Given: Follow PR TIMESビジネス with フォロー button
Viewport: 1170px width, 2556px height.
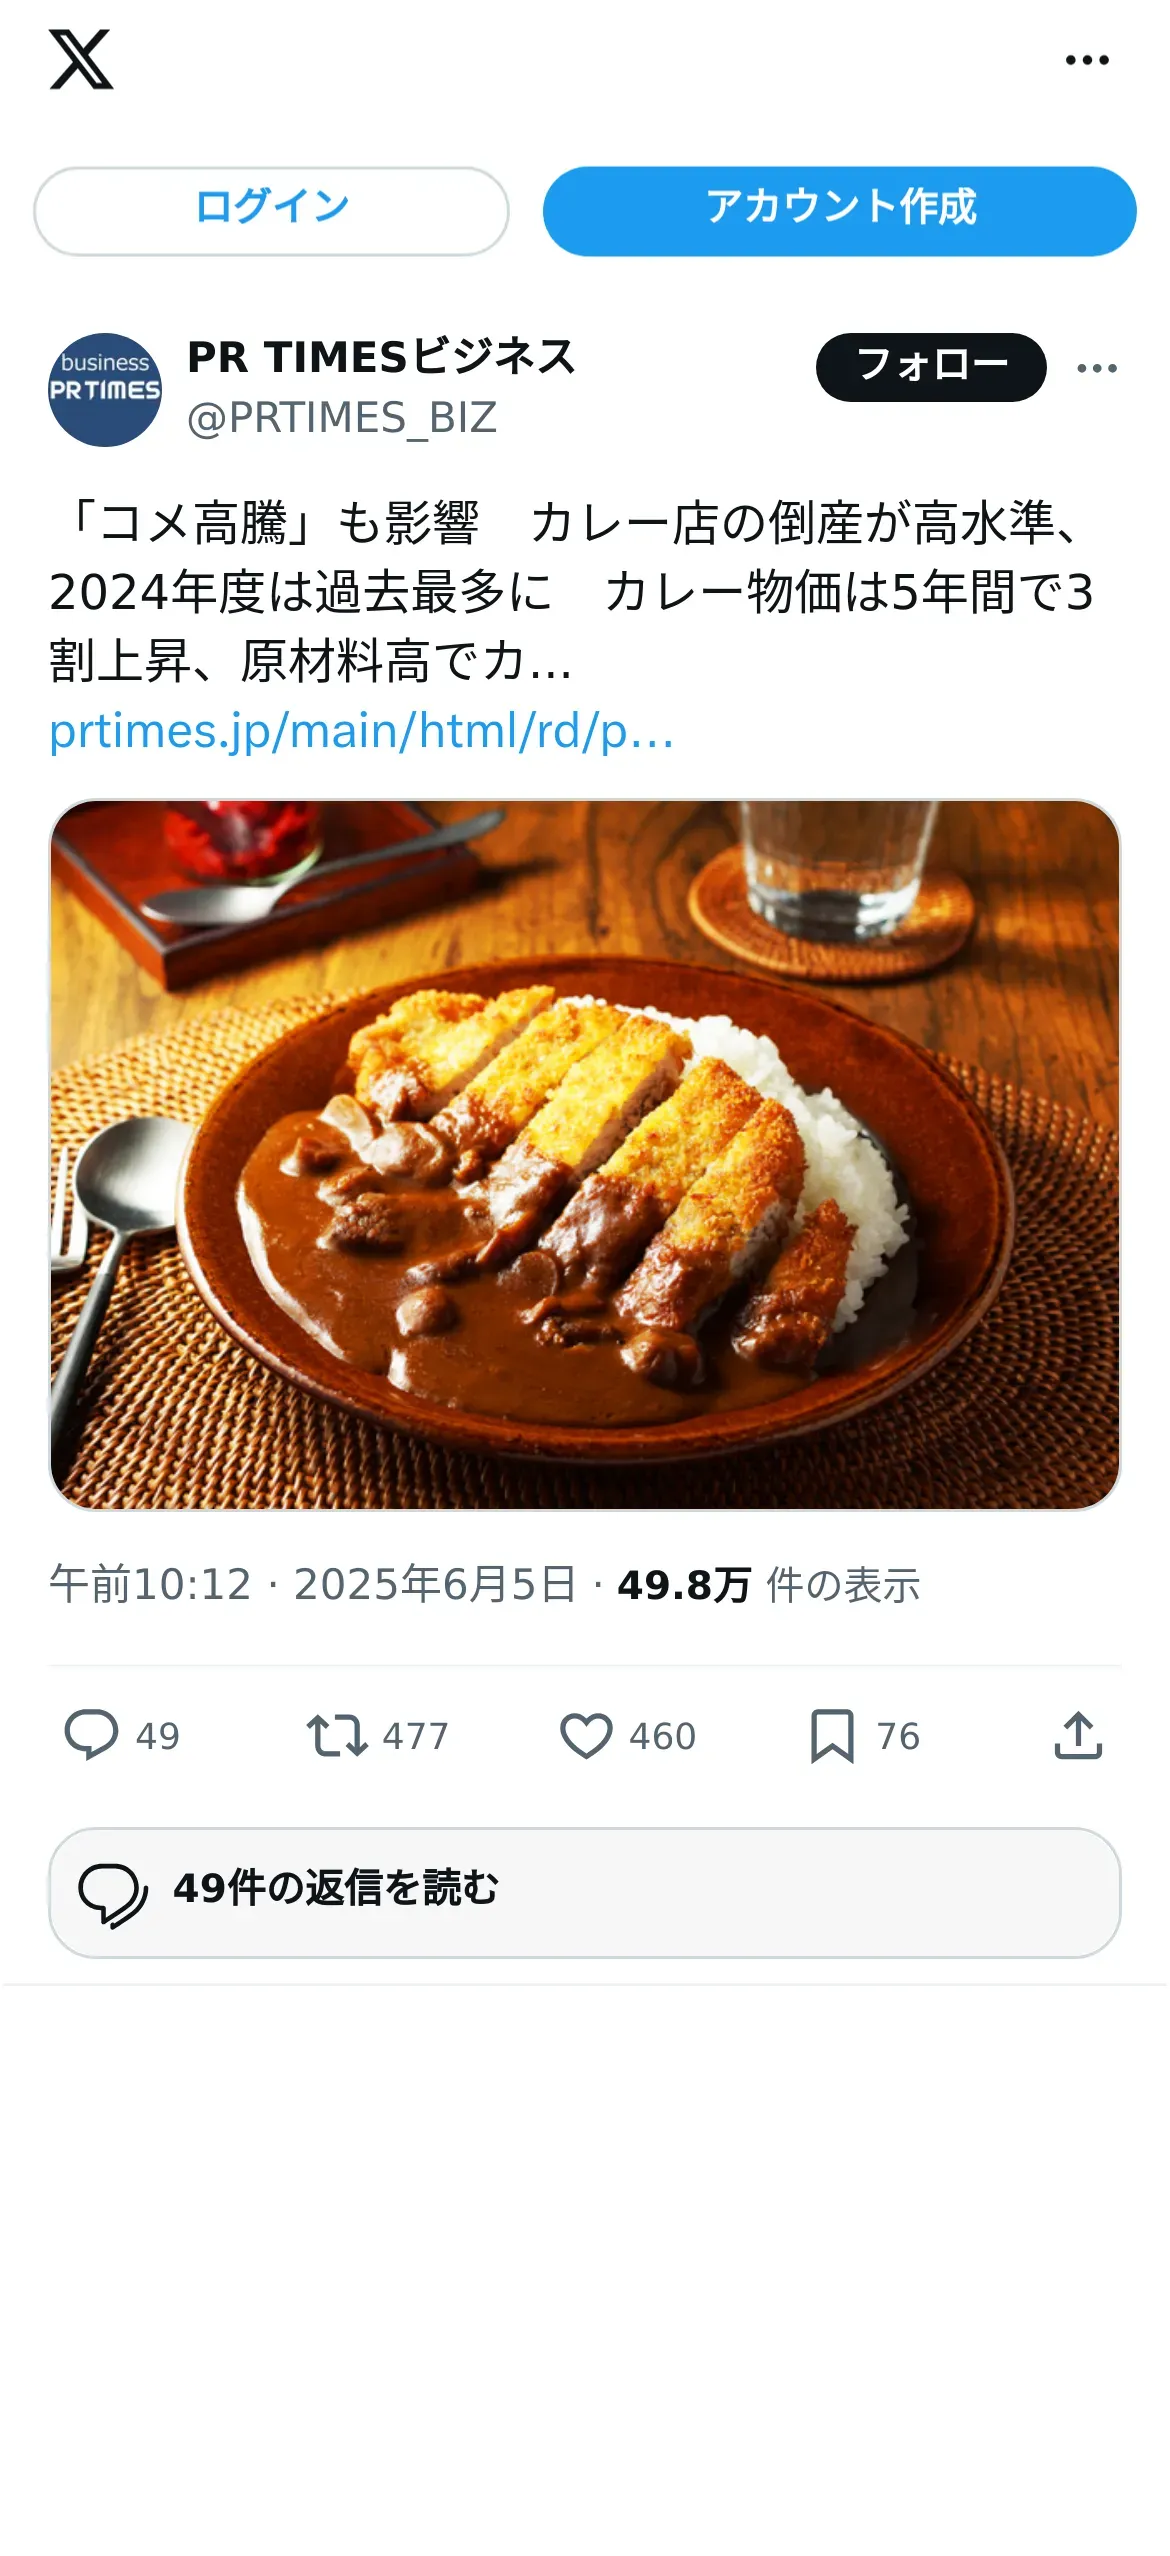Looking at the screenshot, I should (931, 367).
